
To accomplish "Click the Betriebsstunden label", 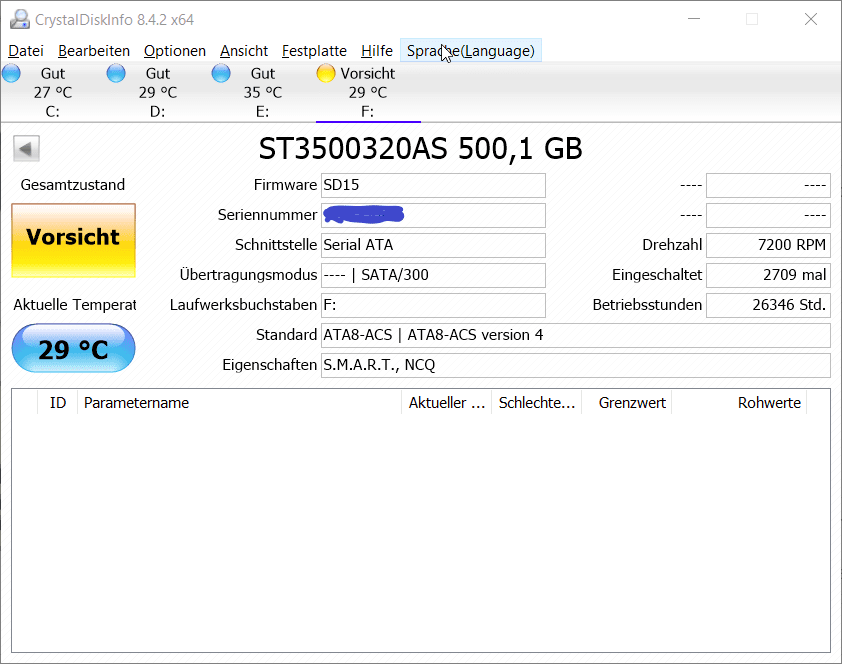I will point(647,305).
